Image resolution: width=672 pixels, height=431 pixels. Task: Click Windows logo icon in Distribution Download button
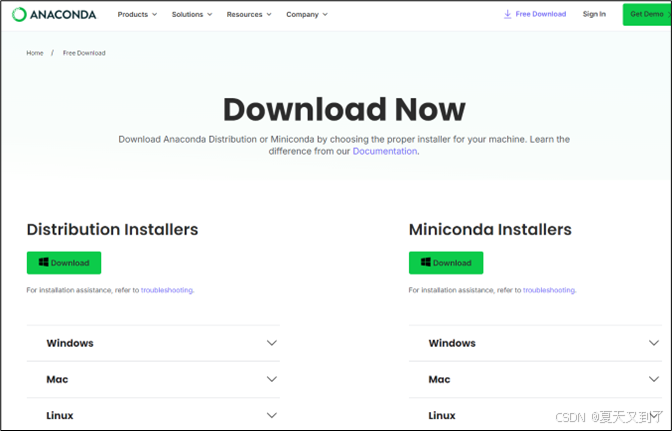click(43, 262)
